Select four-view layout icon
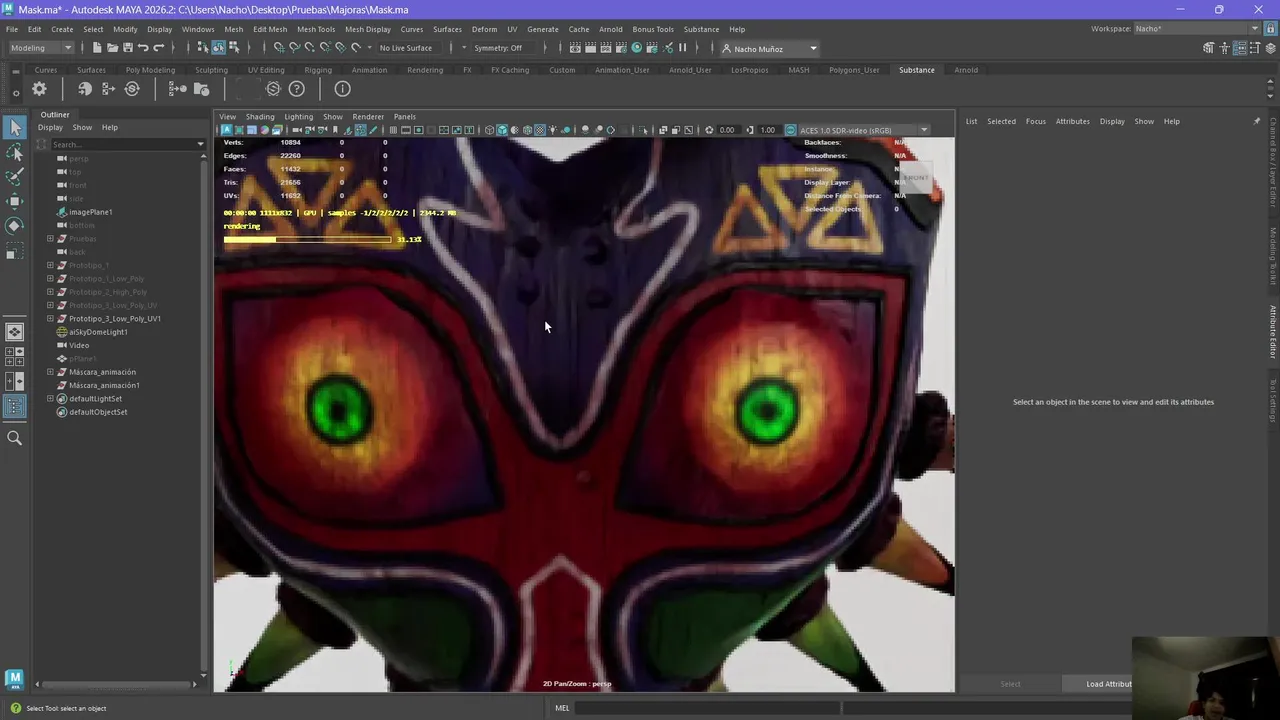 [x=14, y=356]
